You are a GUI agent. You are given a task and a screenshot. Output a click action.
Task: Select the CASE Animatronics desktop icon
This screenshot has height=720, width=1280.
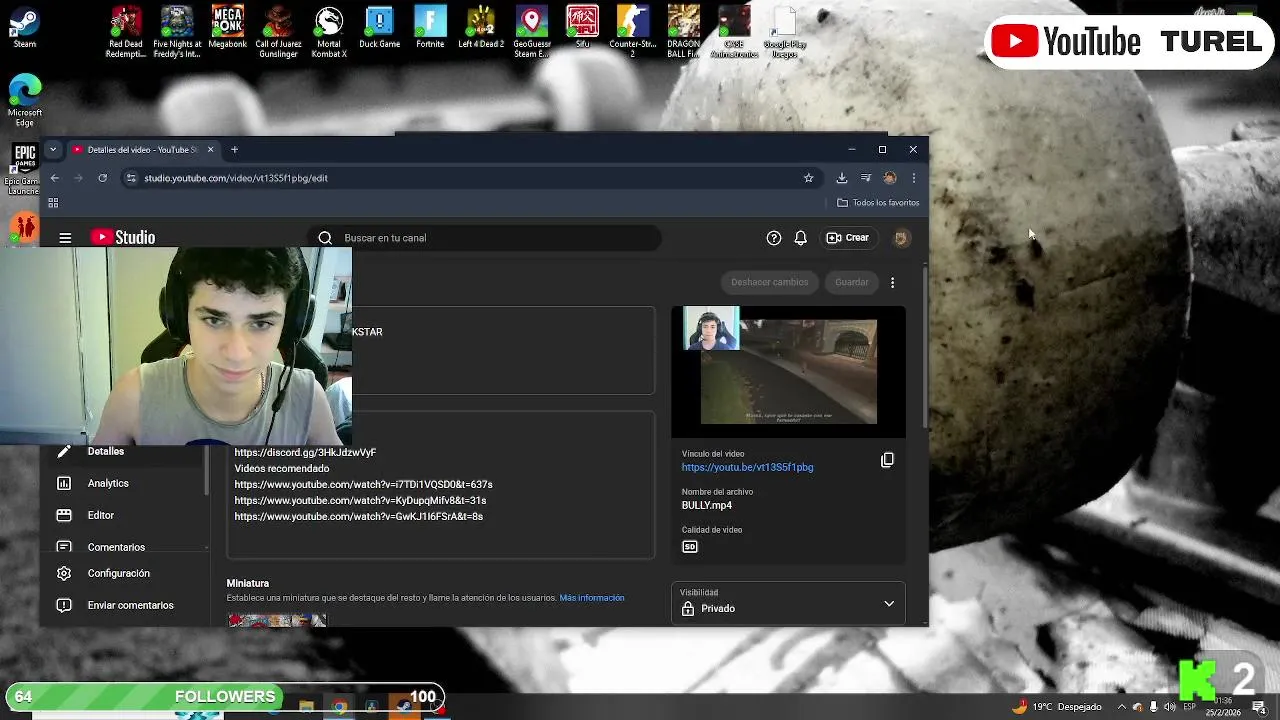click(734, 32)
